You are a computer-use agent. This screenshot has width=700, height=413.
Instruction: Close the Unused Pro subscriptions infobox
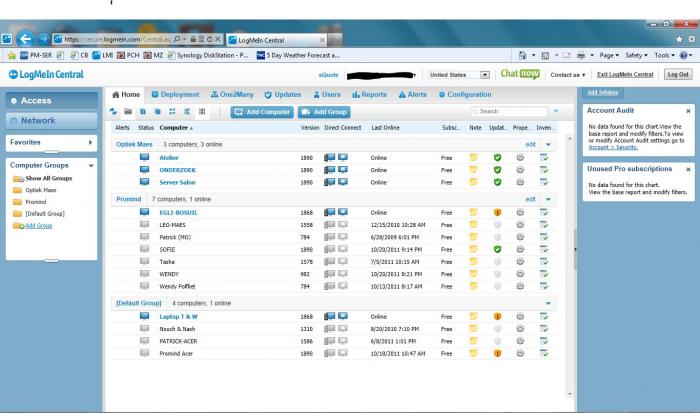pos(688,169)
